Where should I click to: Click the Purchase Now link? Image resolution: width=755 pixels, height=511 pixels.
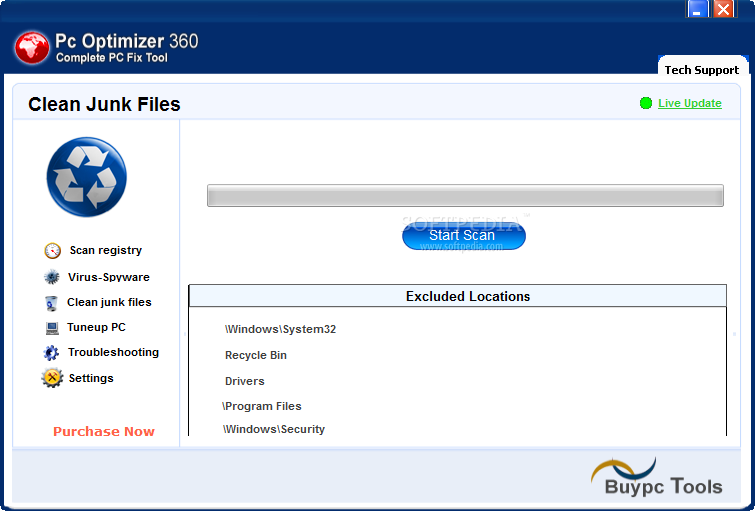point(104,432)
